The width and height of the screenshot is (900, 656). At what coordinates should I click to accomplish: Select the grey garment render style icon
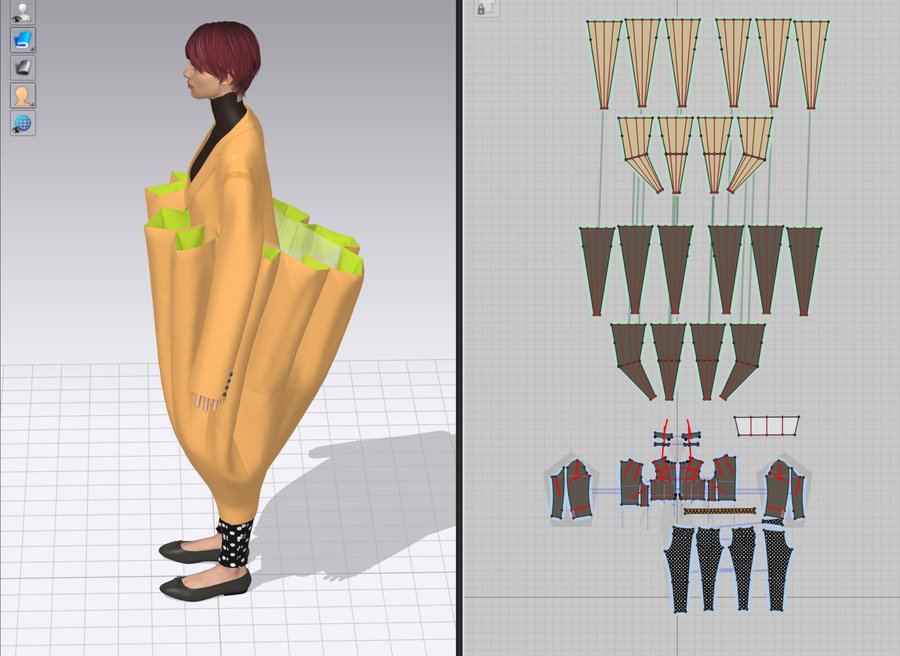22,68
